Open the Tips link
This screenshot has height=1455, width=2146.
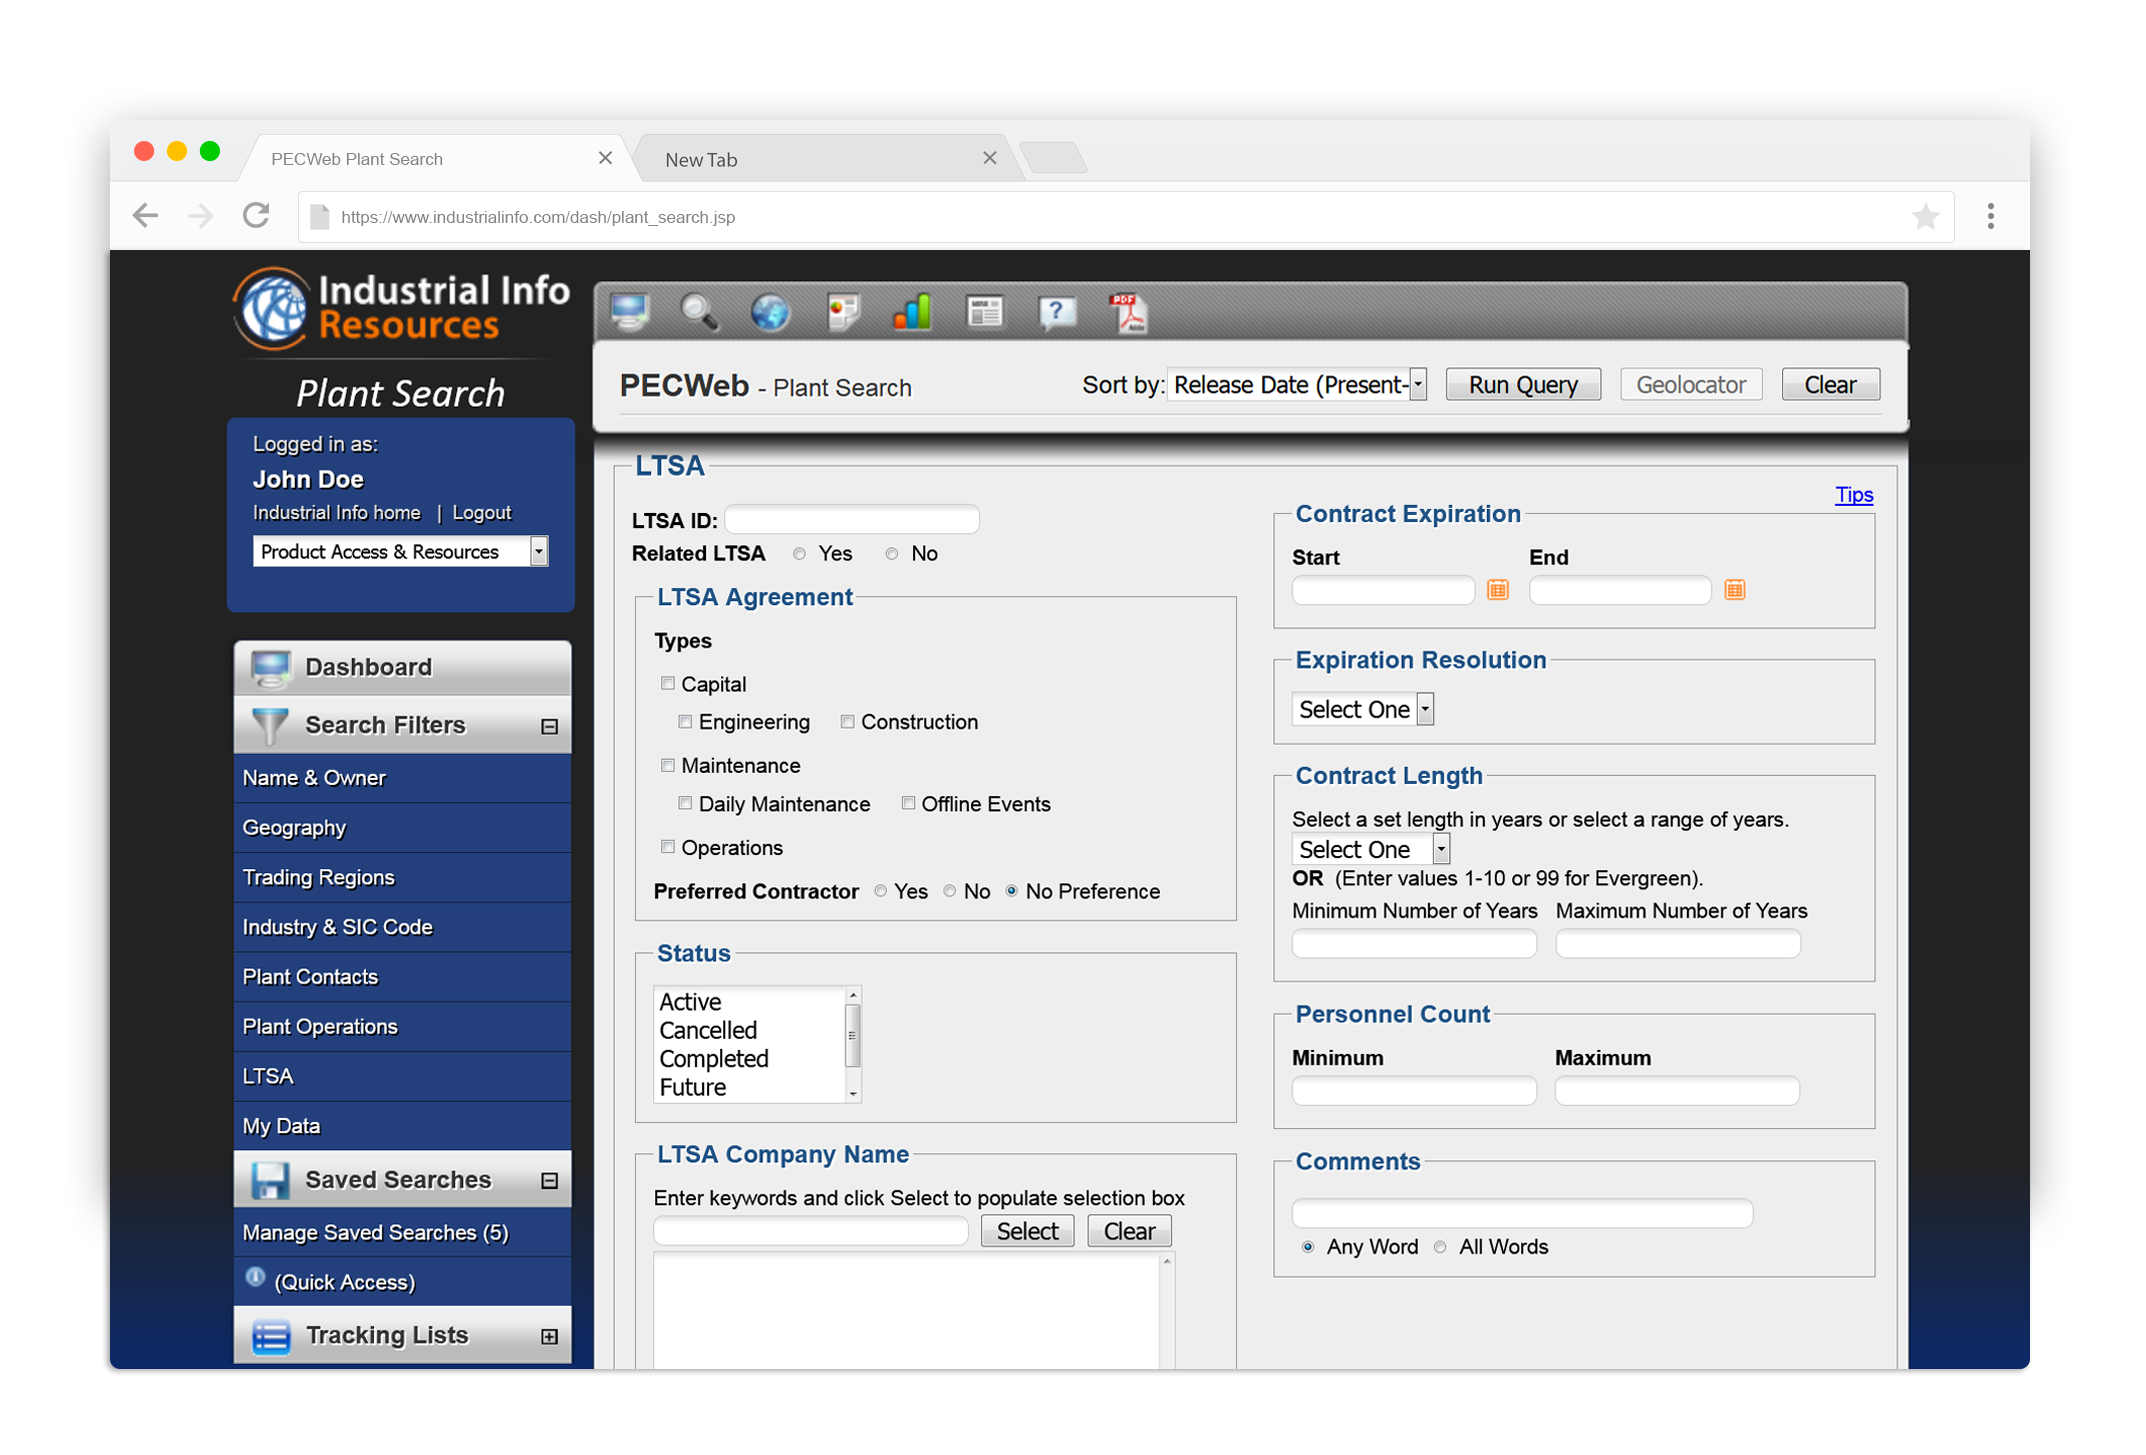1854,495
